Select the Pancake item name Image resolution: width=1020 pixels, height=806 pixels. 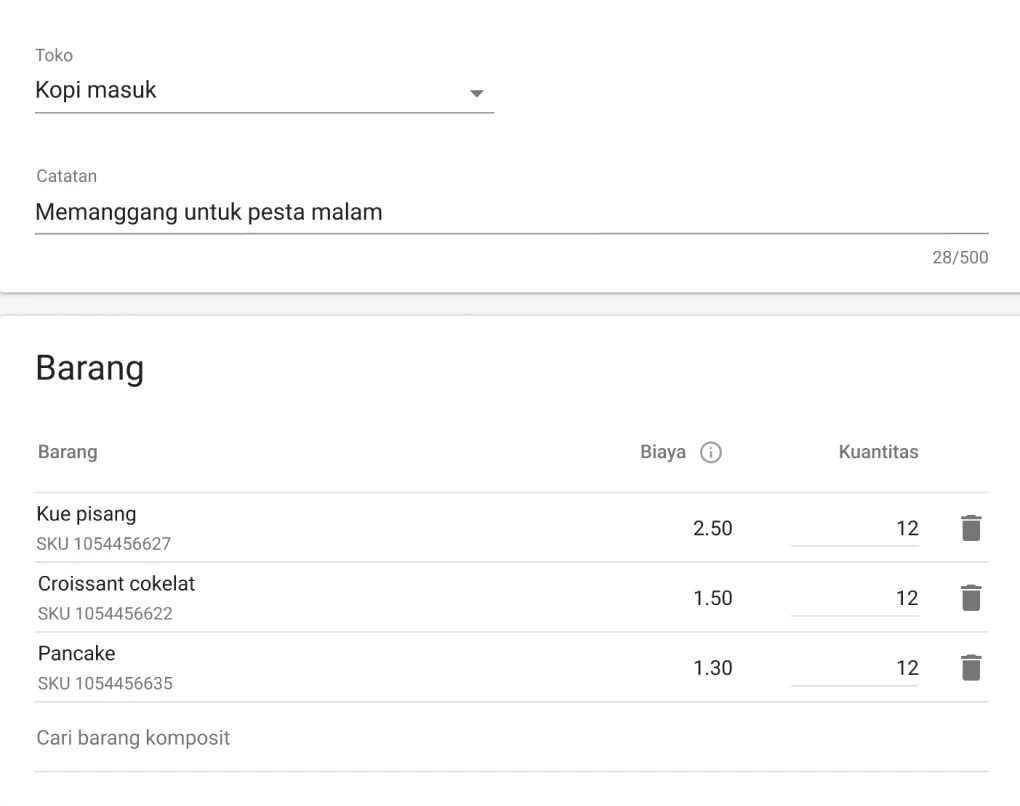pyautogui.click(x=76, y=654)
